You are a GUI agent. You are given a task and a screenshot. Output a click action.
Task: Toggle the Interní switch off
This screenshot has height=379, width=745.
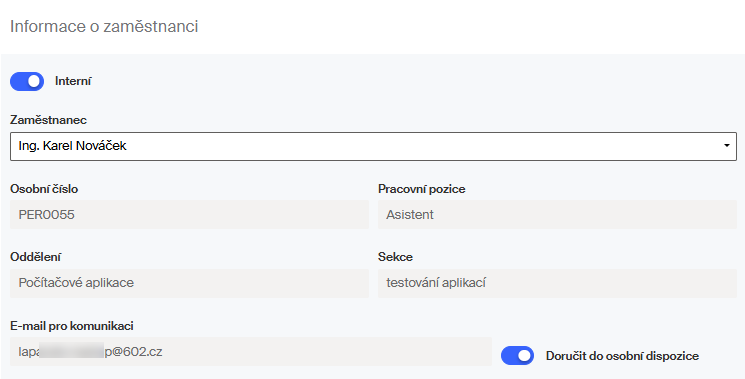[x=27, y=81]
